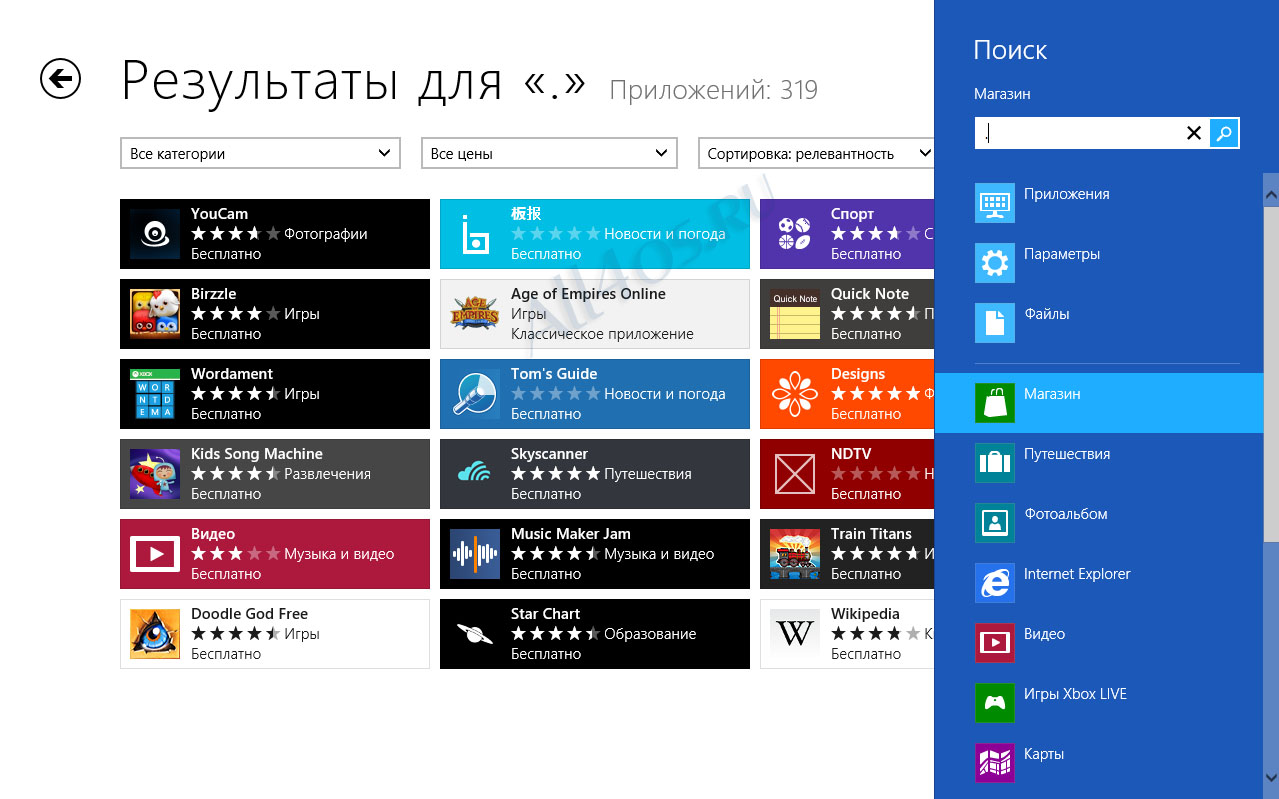This screenshot has width=1279, height=799.
Task: Open the Birzzle game icon
Action: coord(155,314)
